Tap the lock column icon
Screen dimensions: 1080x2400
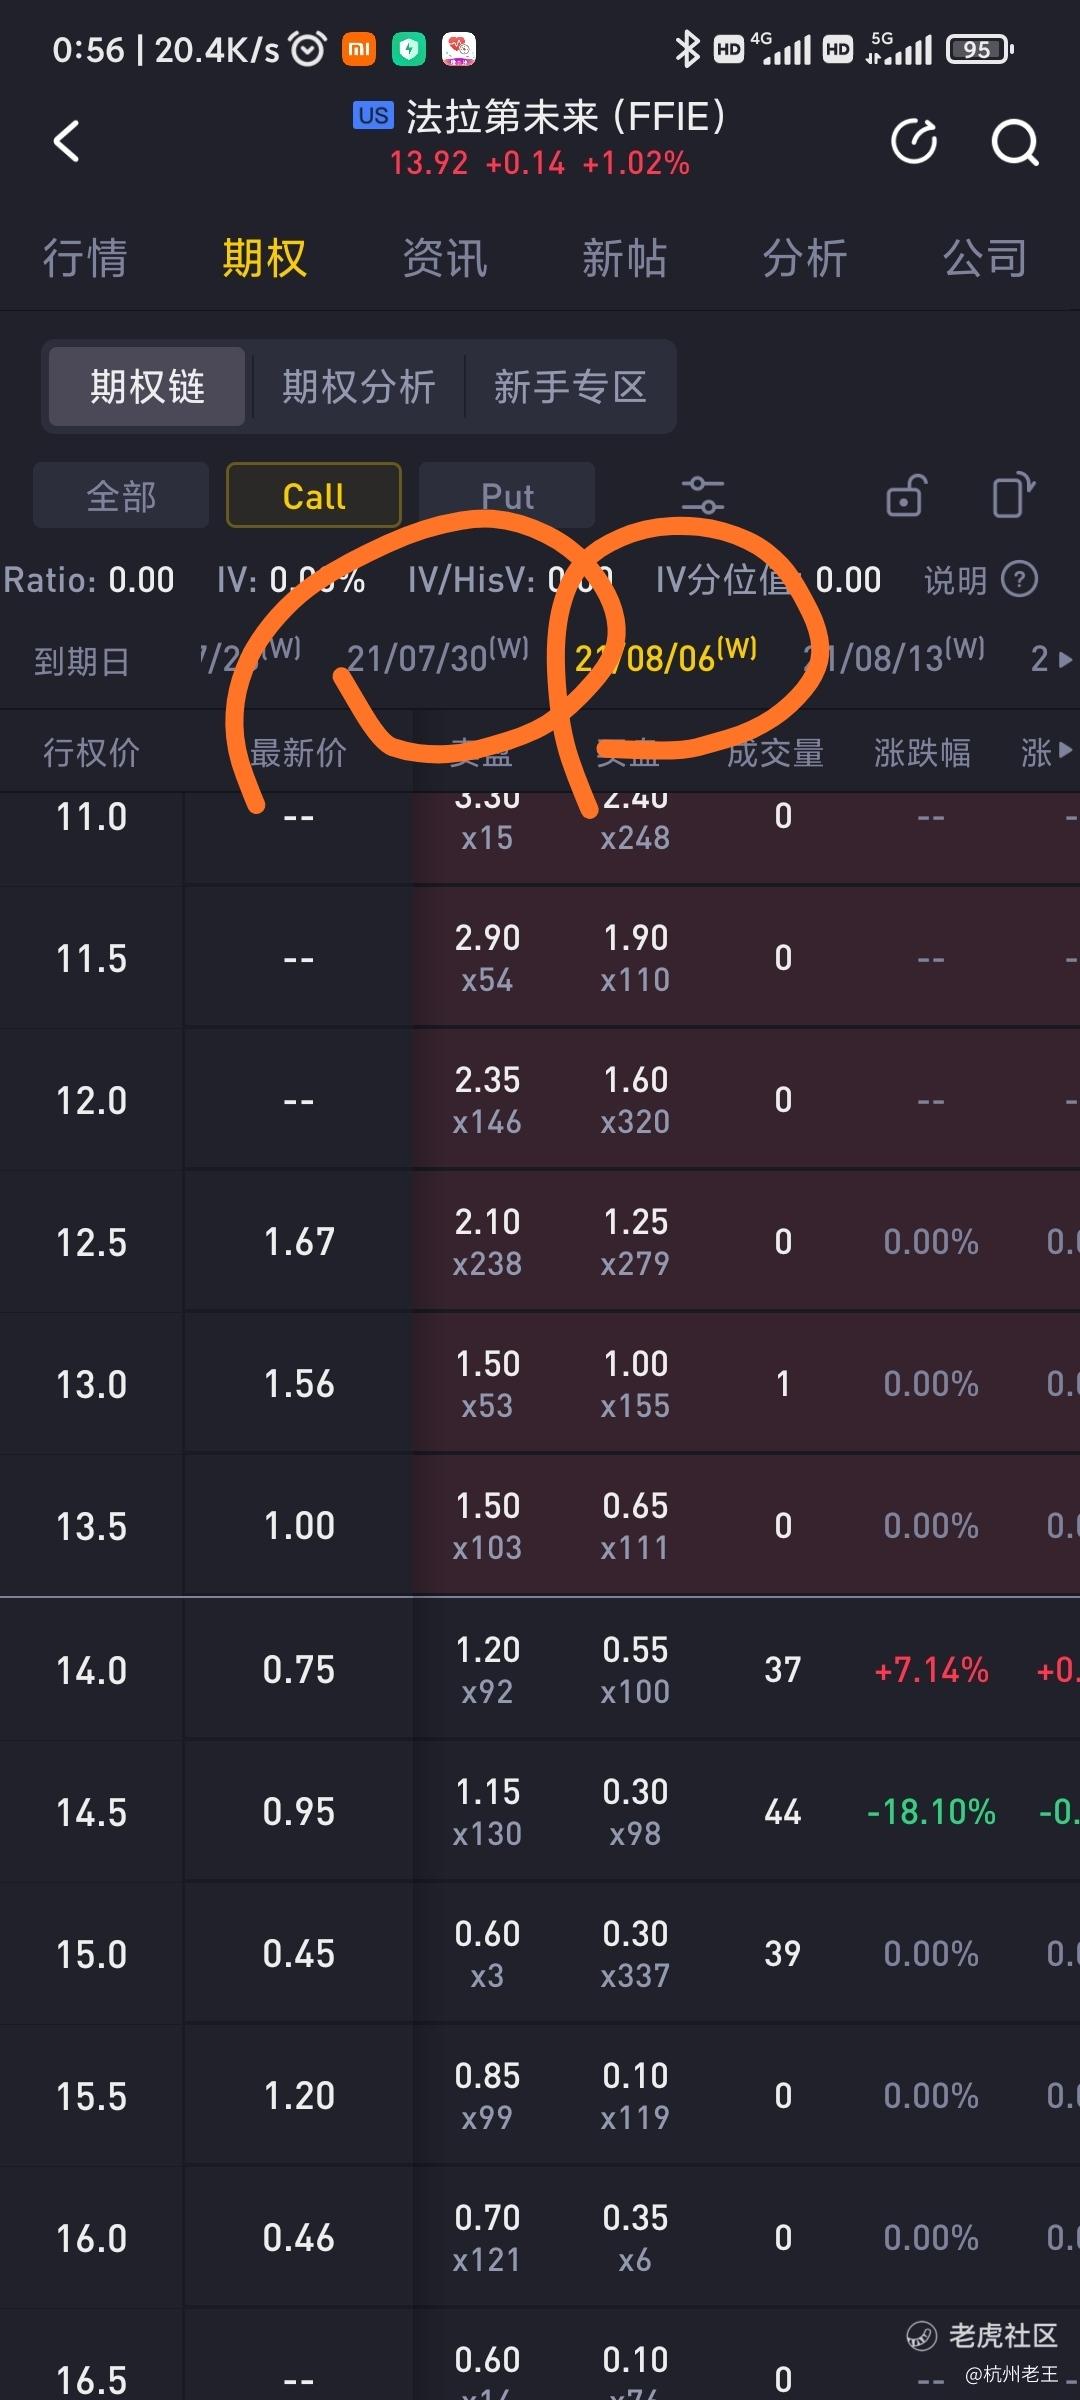point(906,495)
